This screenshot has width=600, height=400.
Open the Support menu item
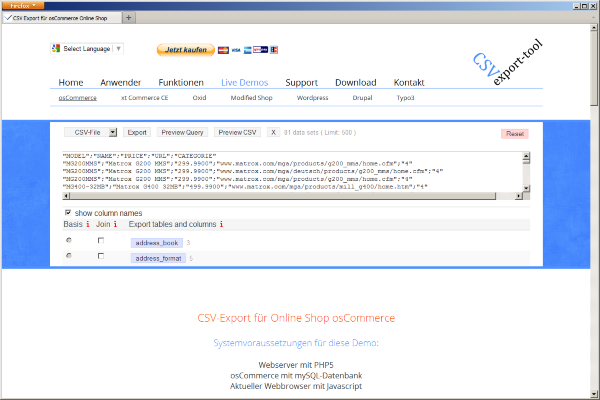coord(302,82)
